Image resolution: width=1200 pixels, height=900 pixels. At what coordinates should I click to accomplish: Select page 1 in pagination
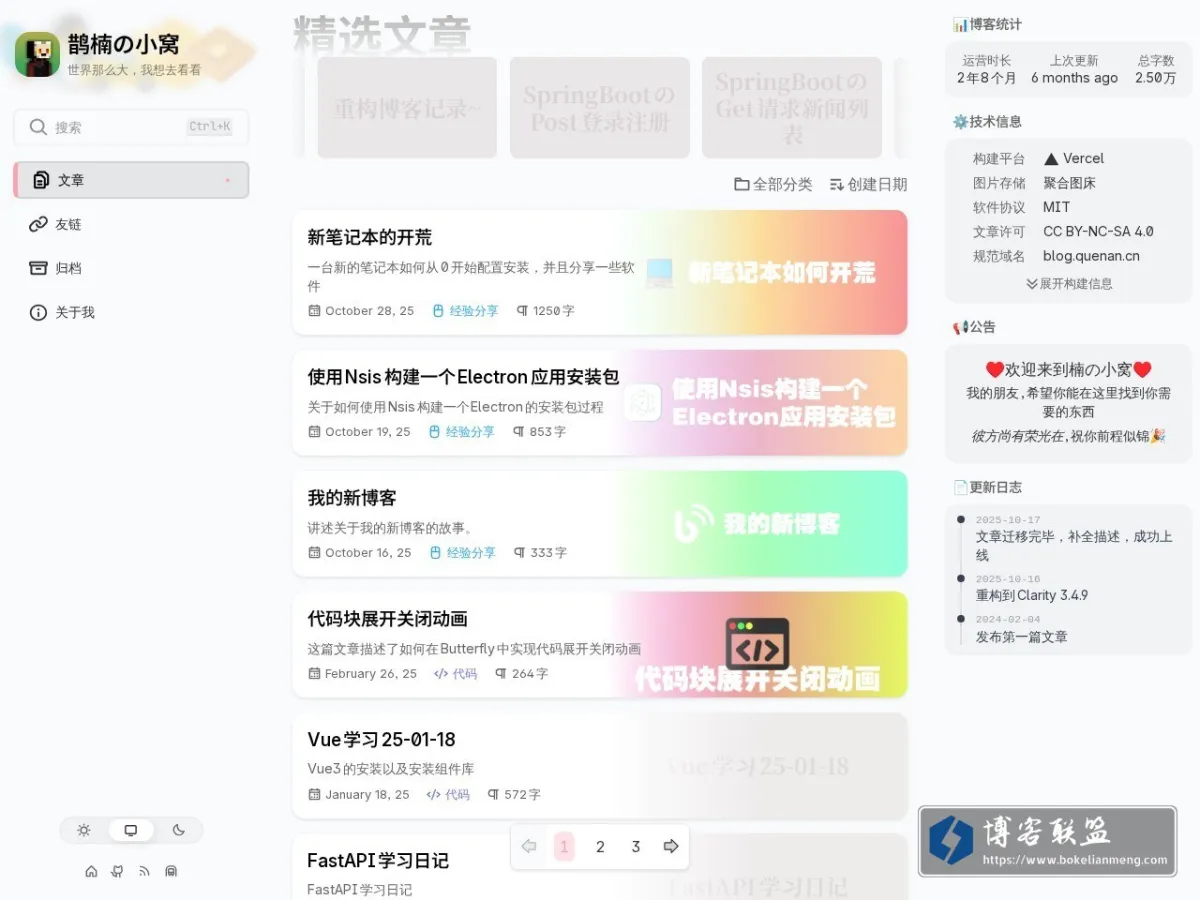(564, 847)
